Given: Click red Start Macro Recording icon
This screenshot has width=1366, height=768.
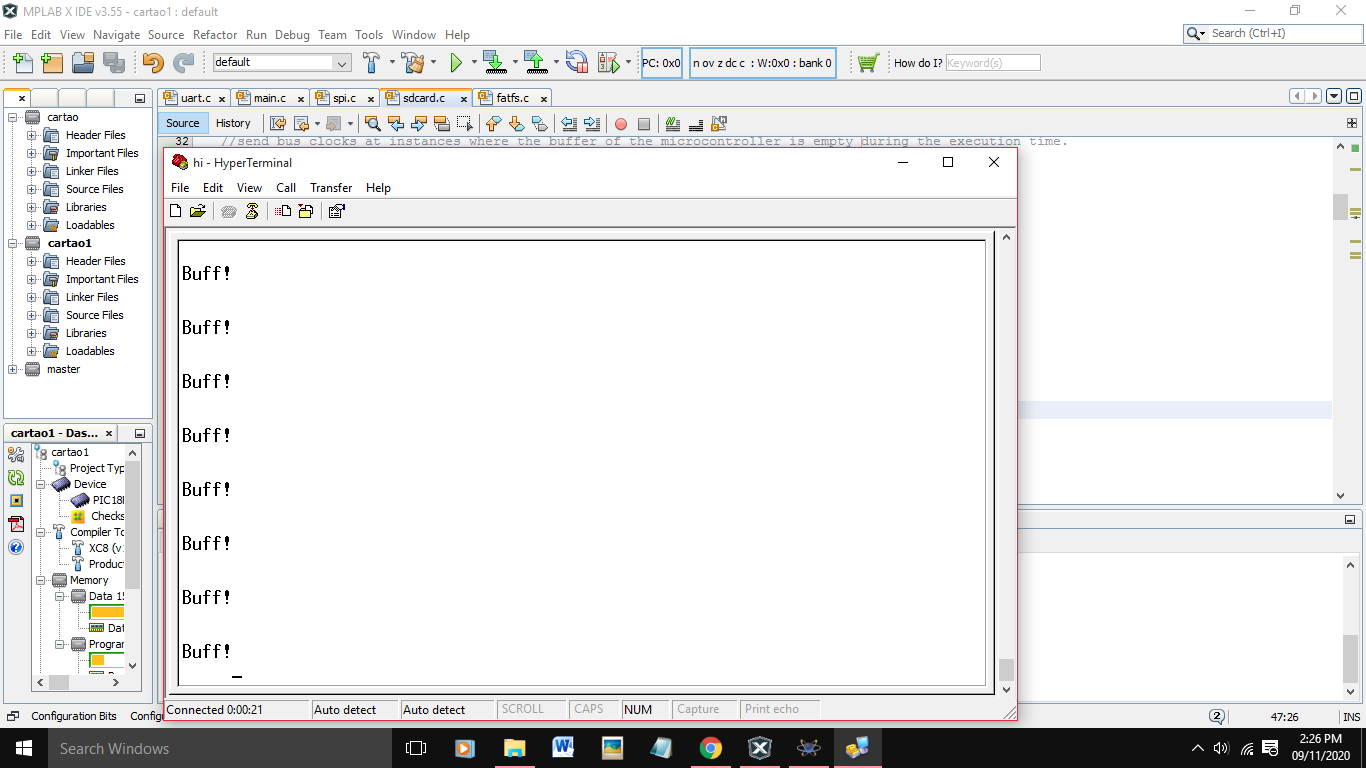Looking at the screenshot, I should 621,124.
